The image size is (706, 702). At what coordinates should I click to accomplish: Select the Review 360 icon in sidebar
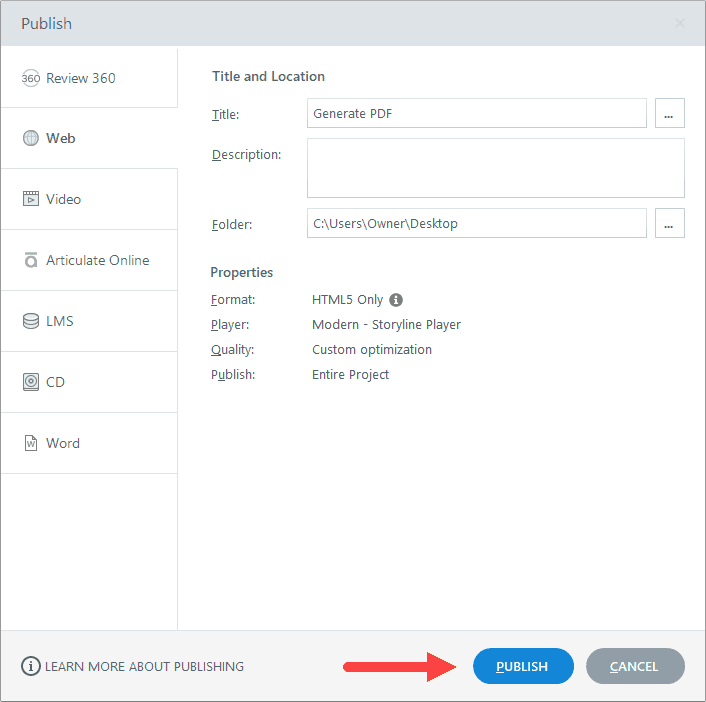[x=31, y=78]
